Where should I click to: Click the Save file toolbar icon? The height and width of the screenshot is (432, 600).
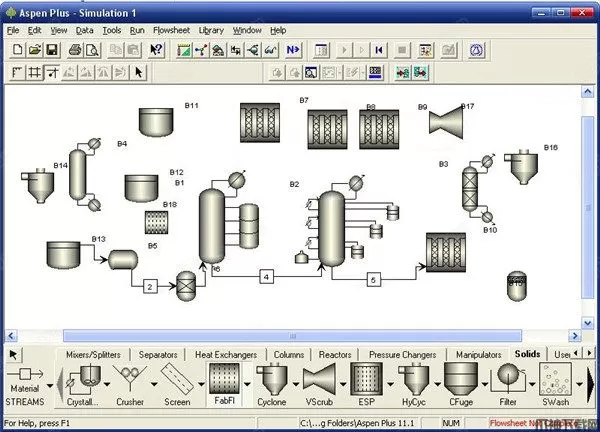52,49
